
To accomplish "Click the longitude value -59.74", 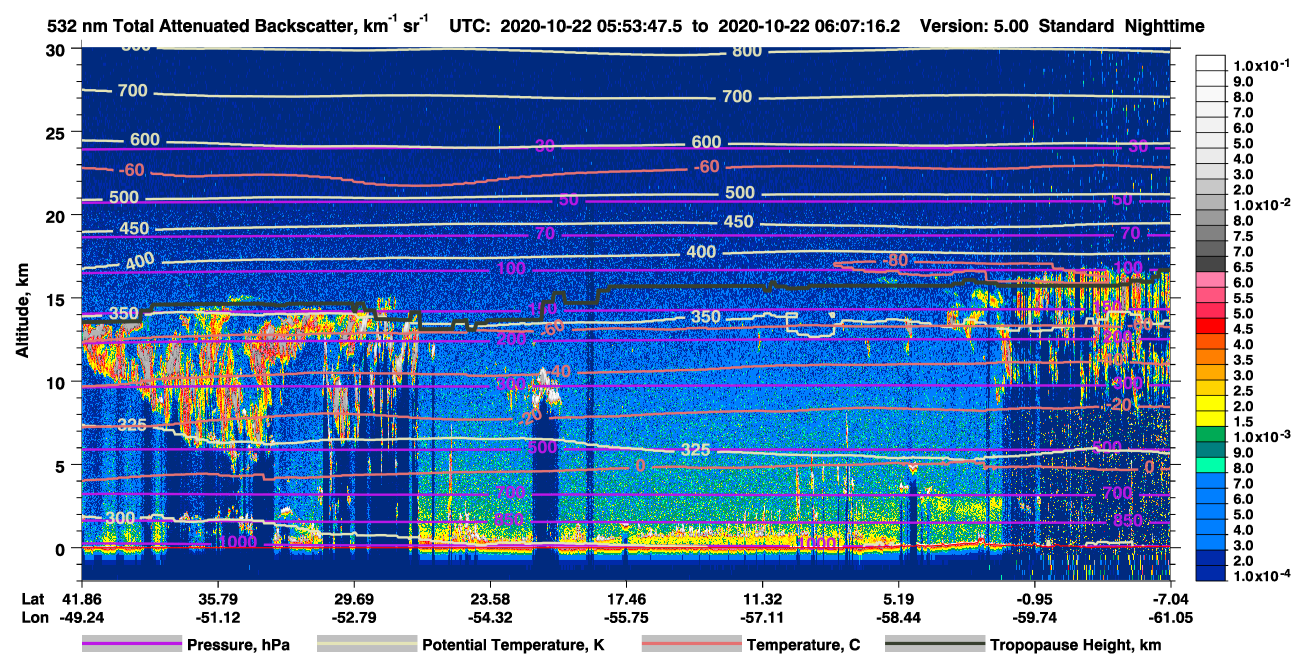I will (1036, 618).
